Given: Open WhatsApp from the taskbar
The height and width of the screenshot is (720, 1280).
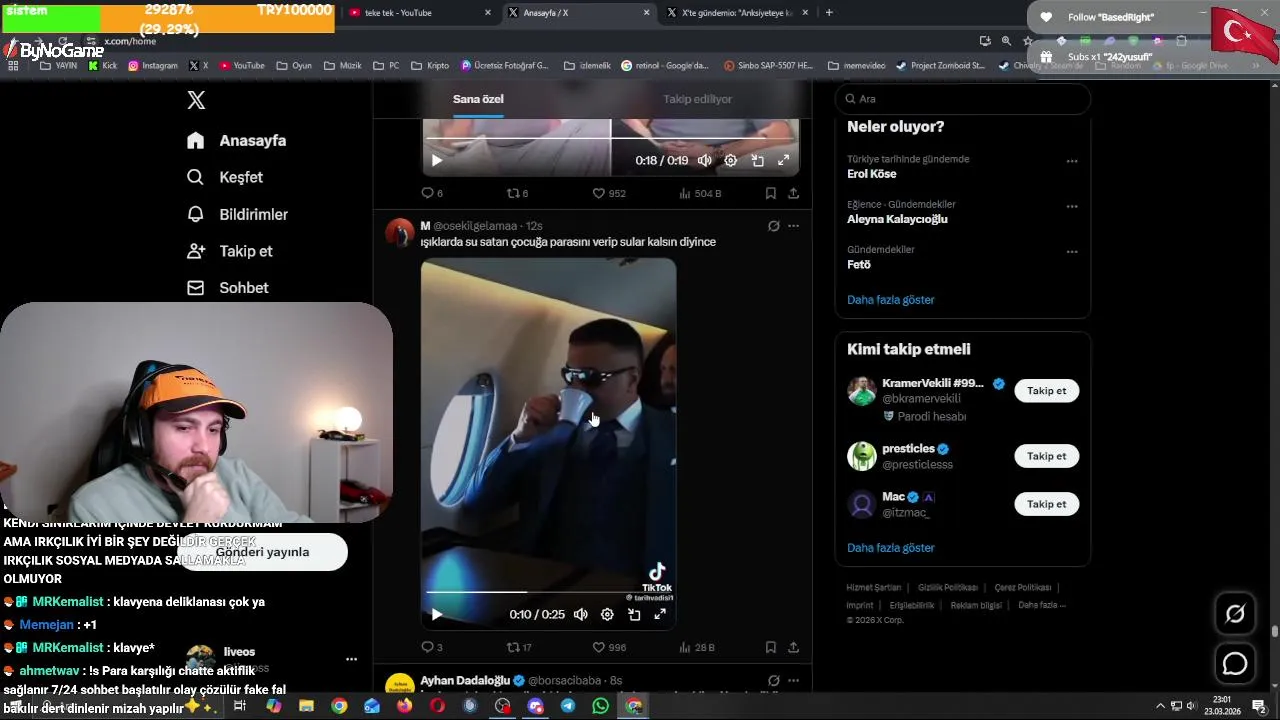Looking at the screenshot, I should click(x=600, y=706).
